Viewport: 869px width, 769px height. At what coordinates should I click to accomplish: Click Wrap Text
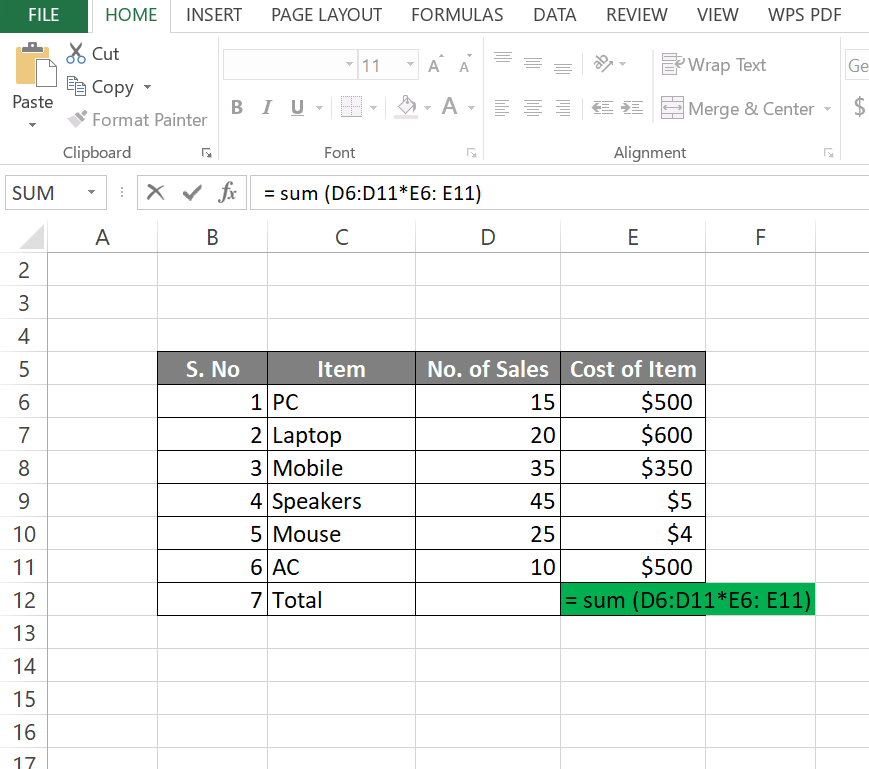click(x=714, y=64)
